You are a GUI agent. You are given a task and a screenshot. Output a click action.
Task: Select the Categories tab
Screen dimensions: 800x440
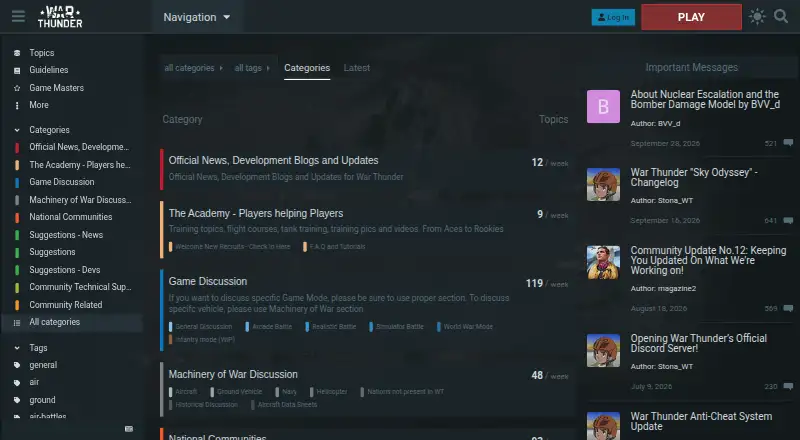(x=307, y=68)
